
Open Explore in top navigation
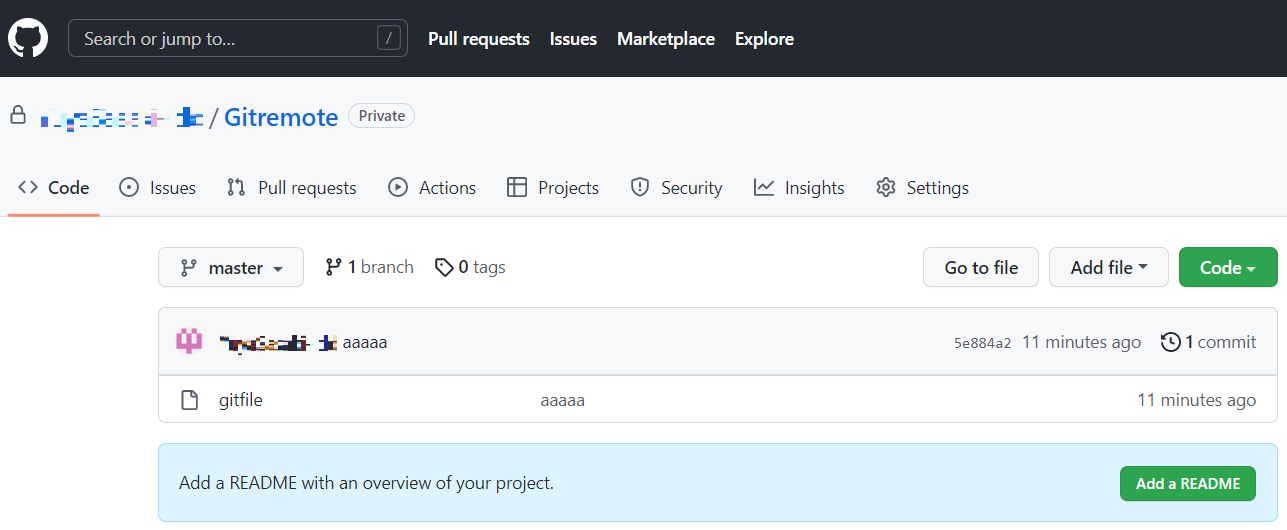764,39
